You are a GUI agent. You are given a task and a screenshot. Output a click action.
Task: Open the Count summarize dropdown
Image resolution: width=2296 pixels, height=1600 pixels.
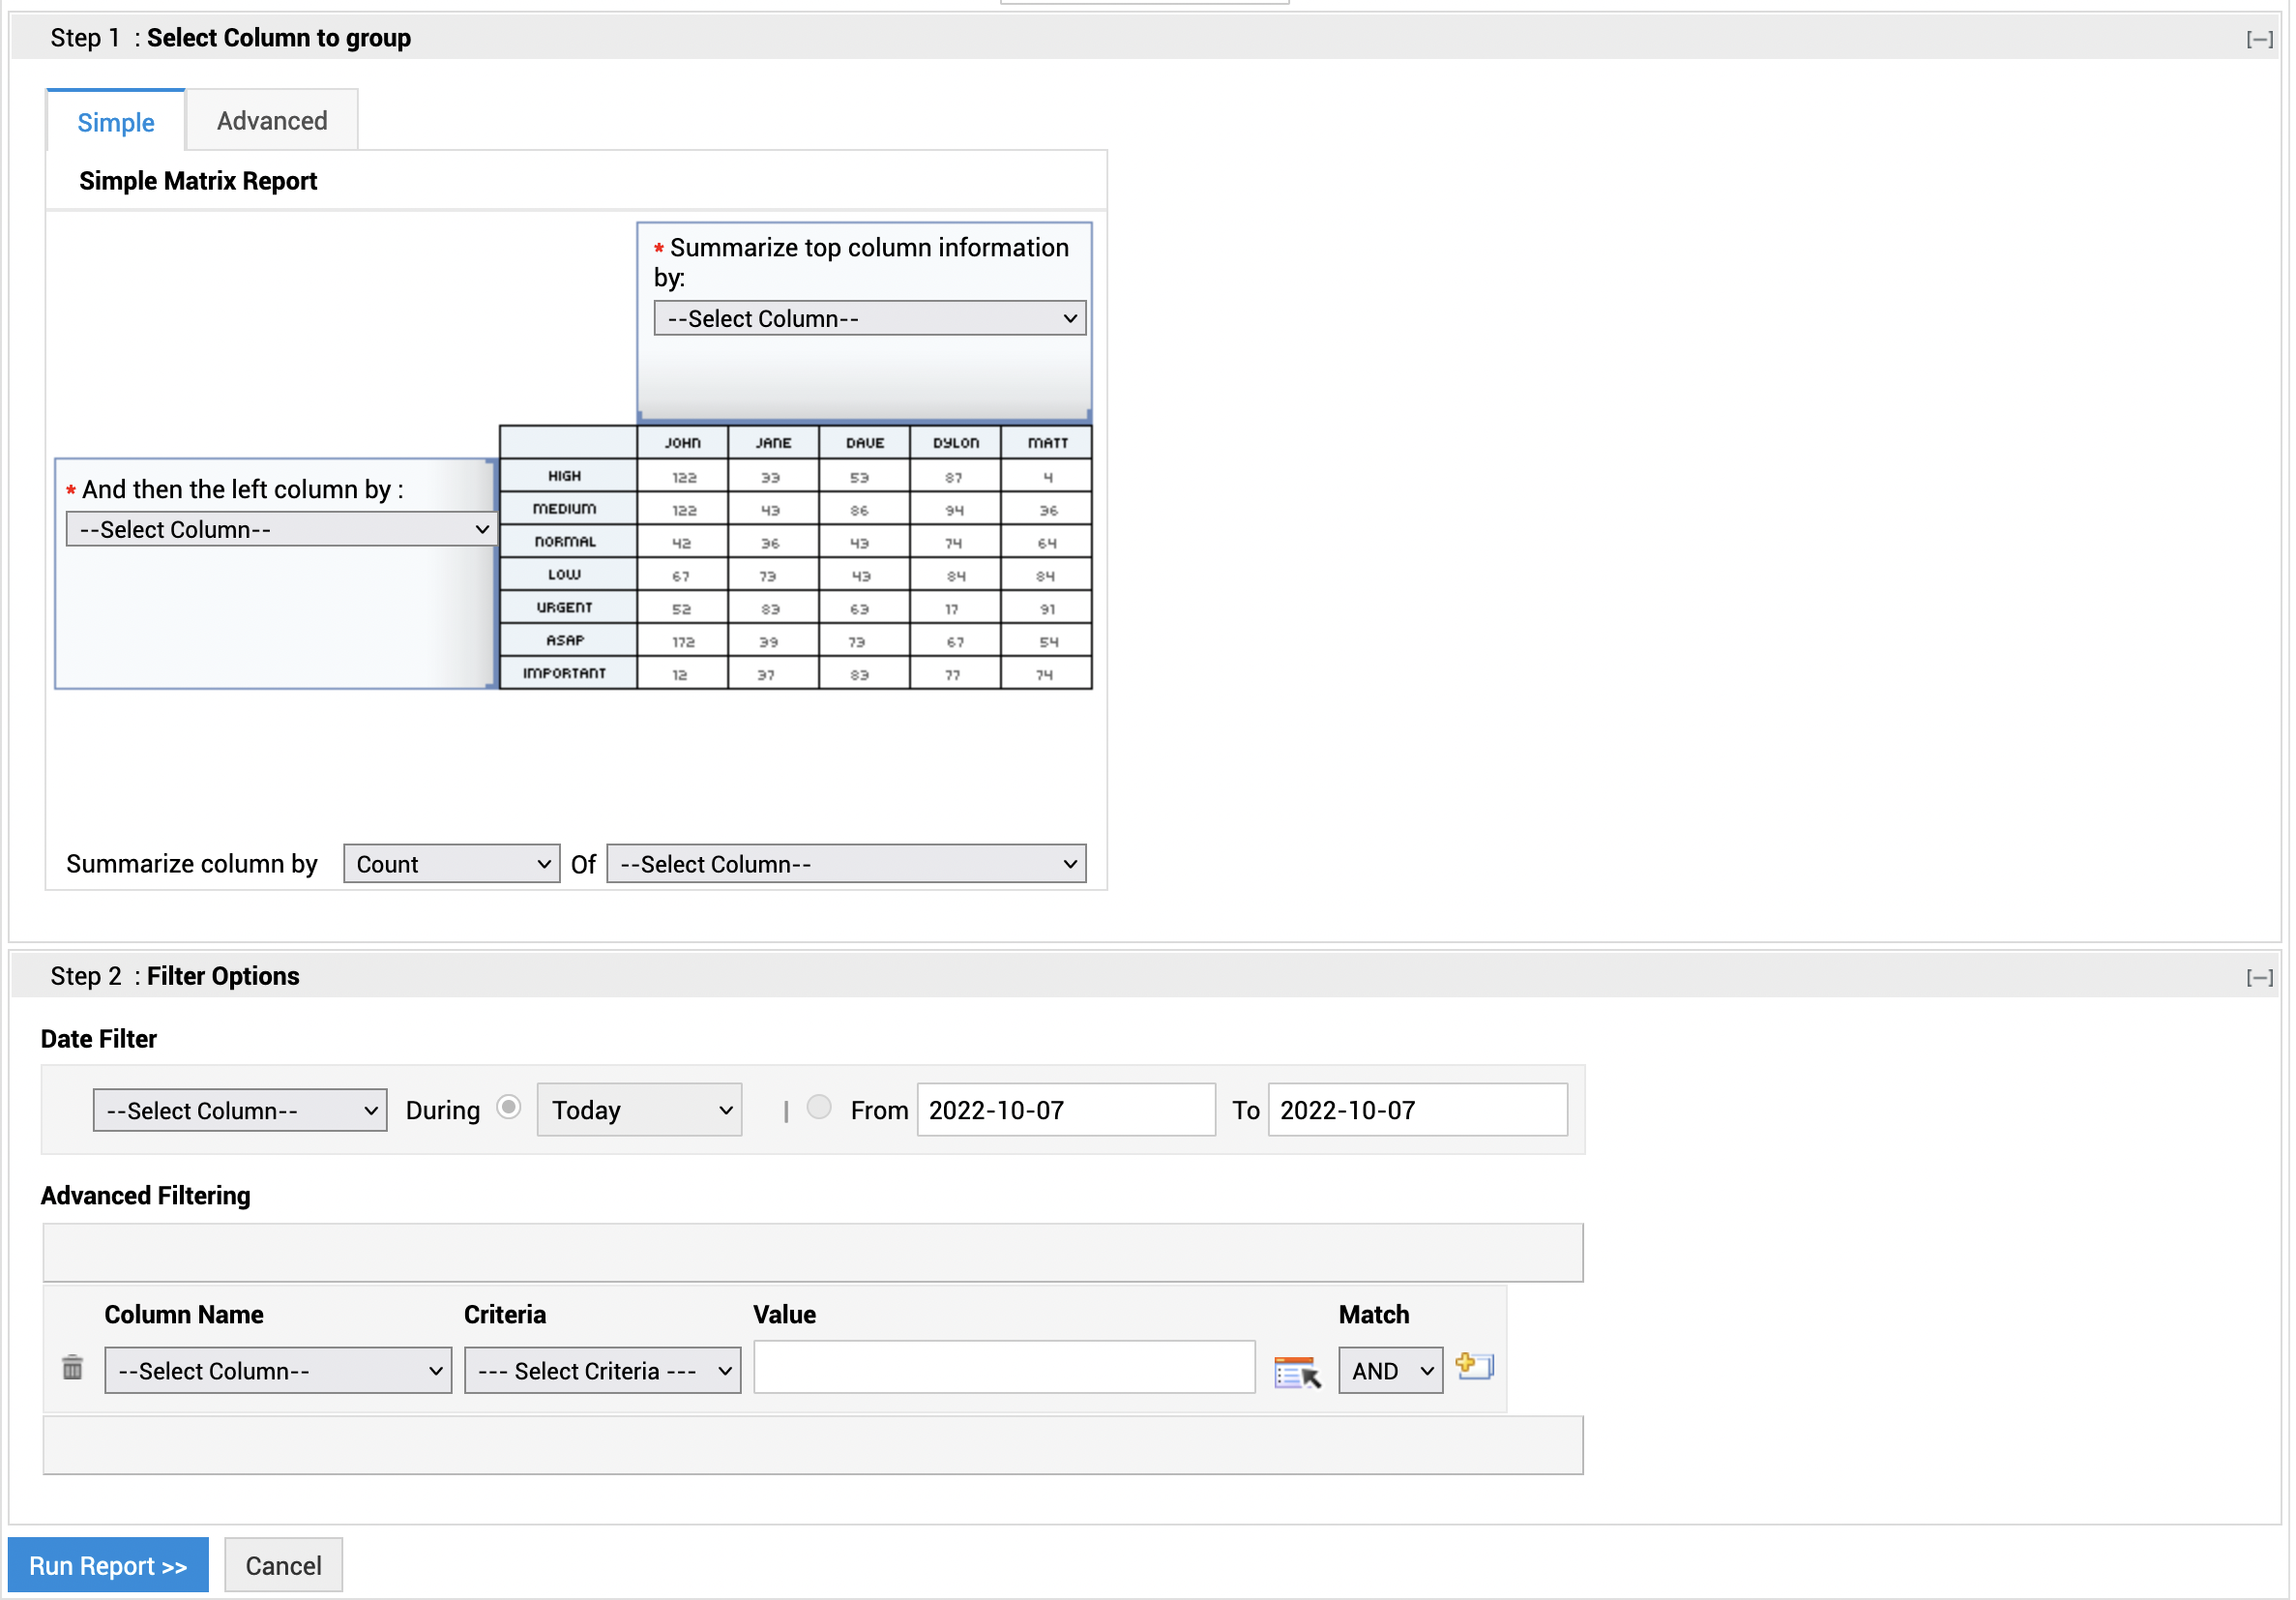[x=451, y=864]
